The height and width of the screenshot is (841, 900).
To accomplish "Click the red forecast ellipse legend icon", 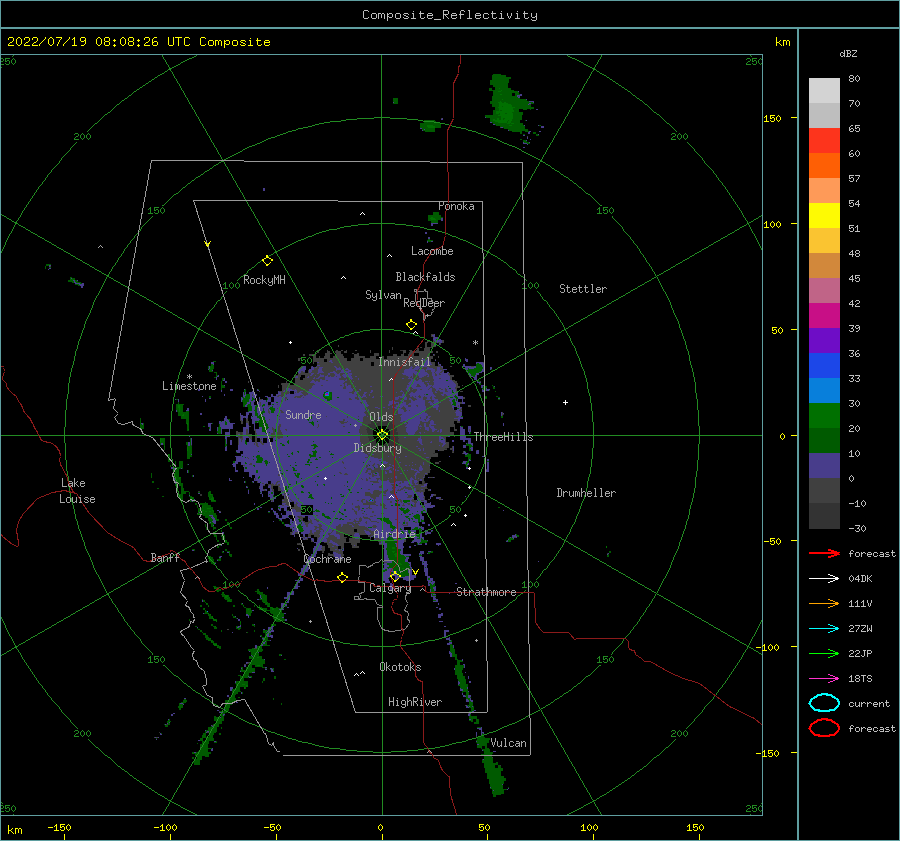I will tap(824, 728).
